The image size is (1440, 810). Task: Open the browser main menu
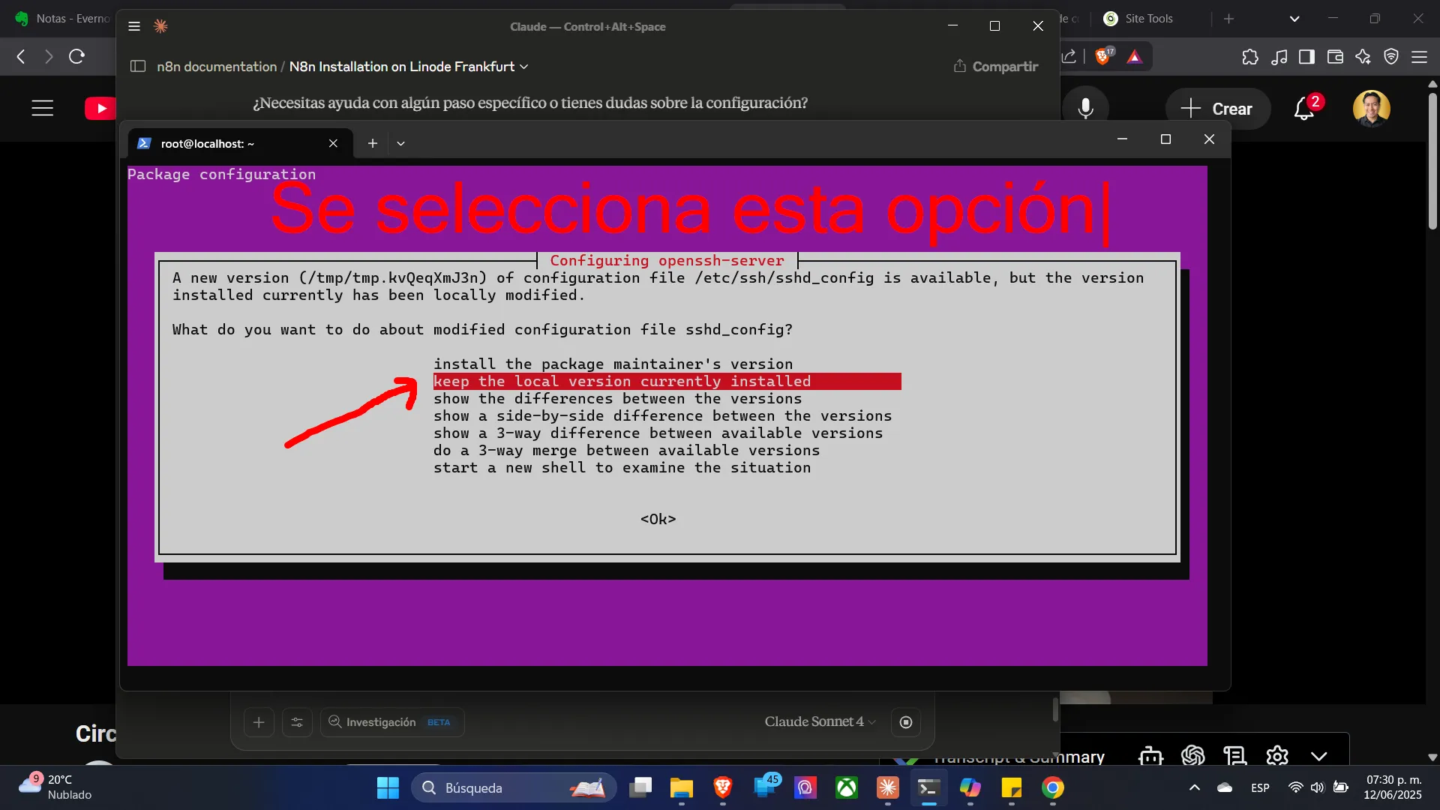point(1419,57)
